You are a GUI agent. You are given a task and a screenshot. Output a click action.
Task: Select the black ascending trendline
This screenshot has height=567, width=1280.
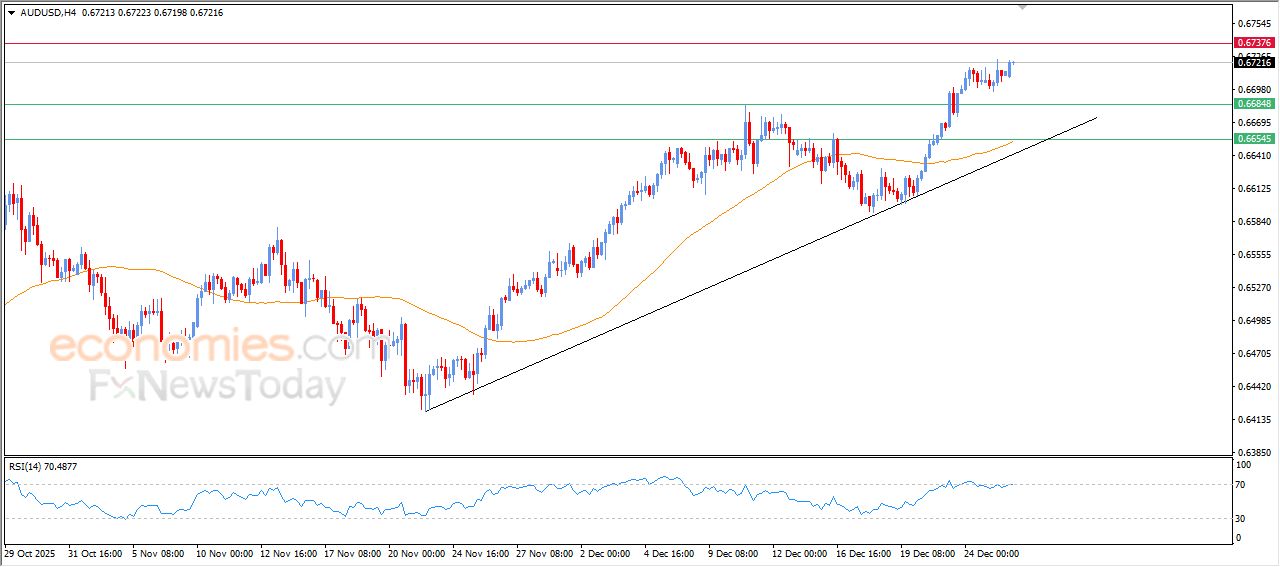click(700, 283)
